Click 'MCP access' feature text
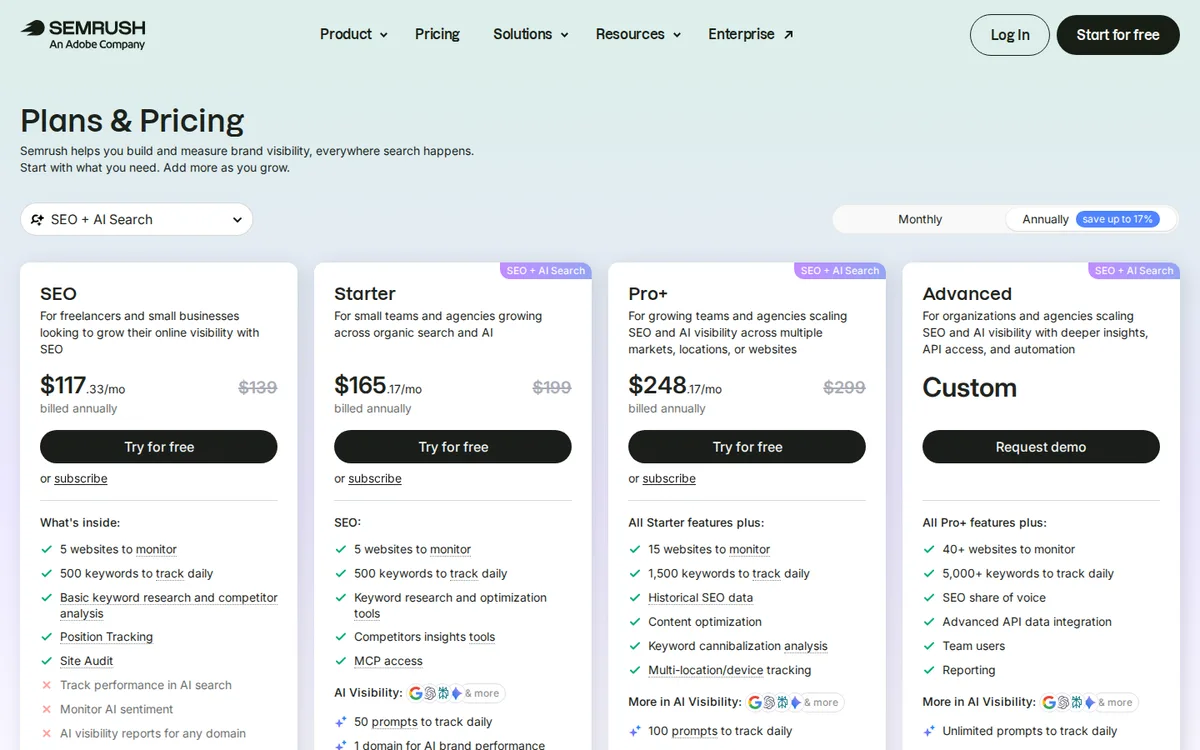 (x=388, y=661)
